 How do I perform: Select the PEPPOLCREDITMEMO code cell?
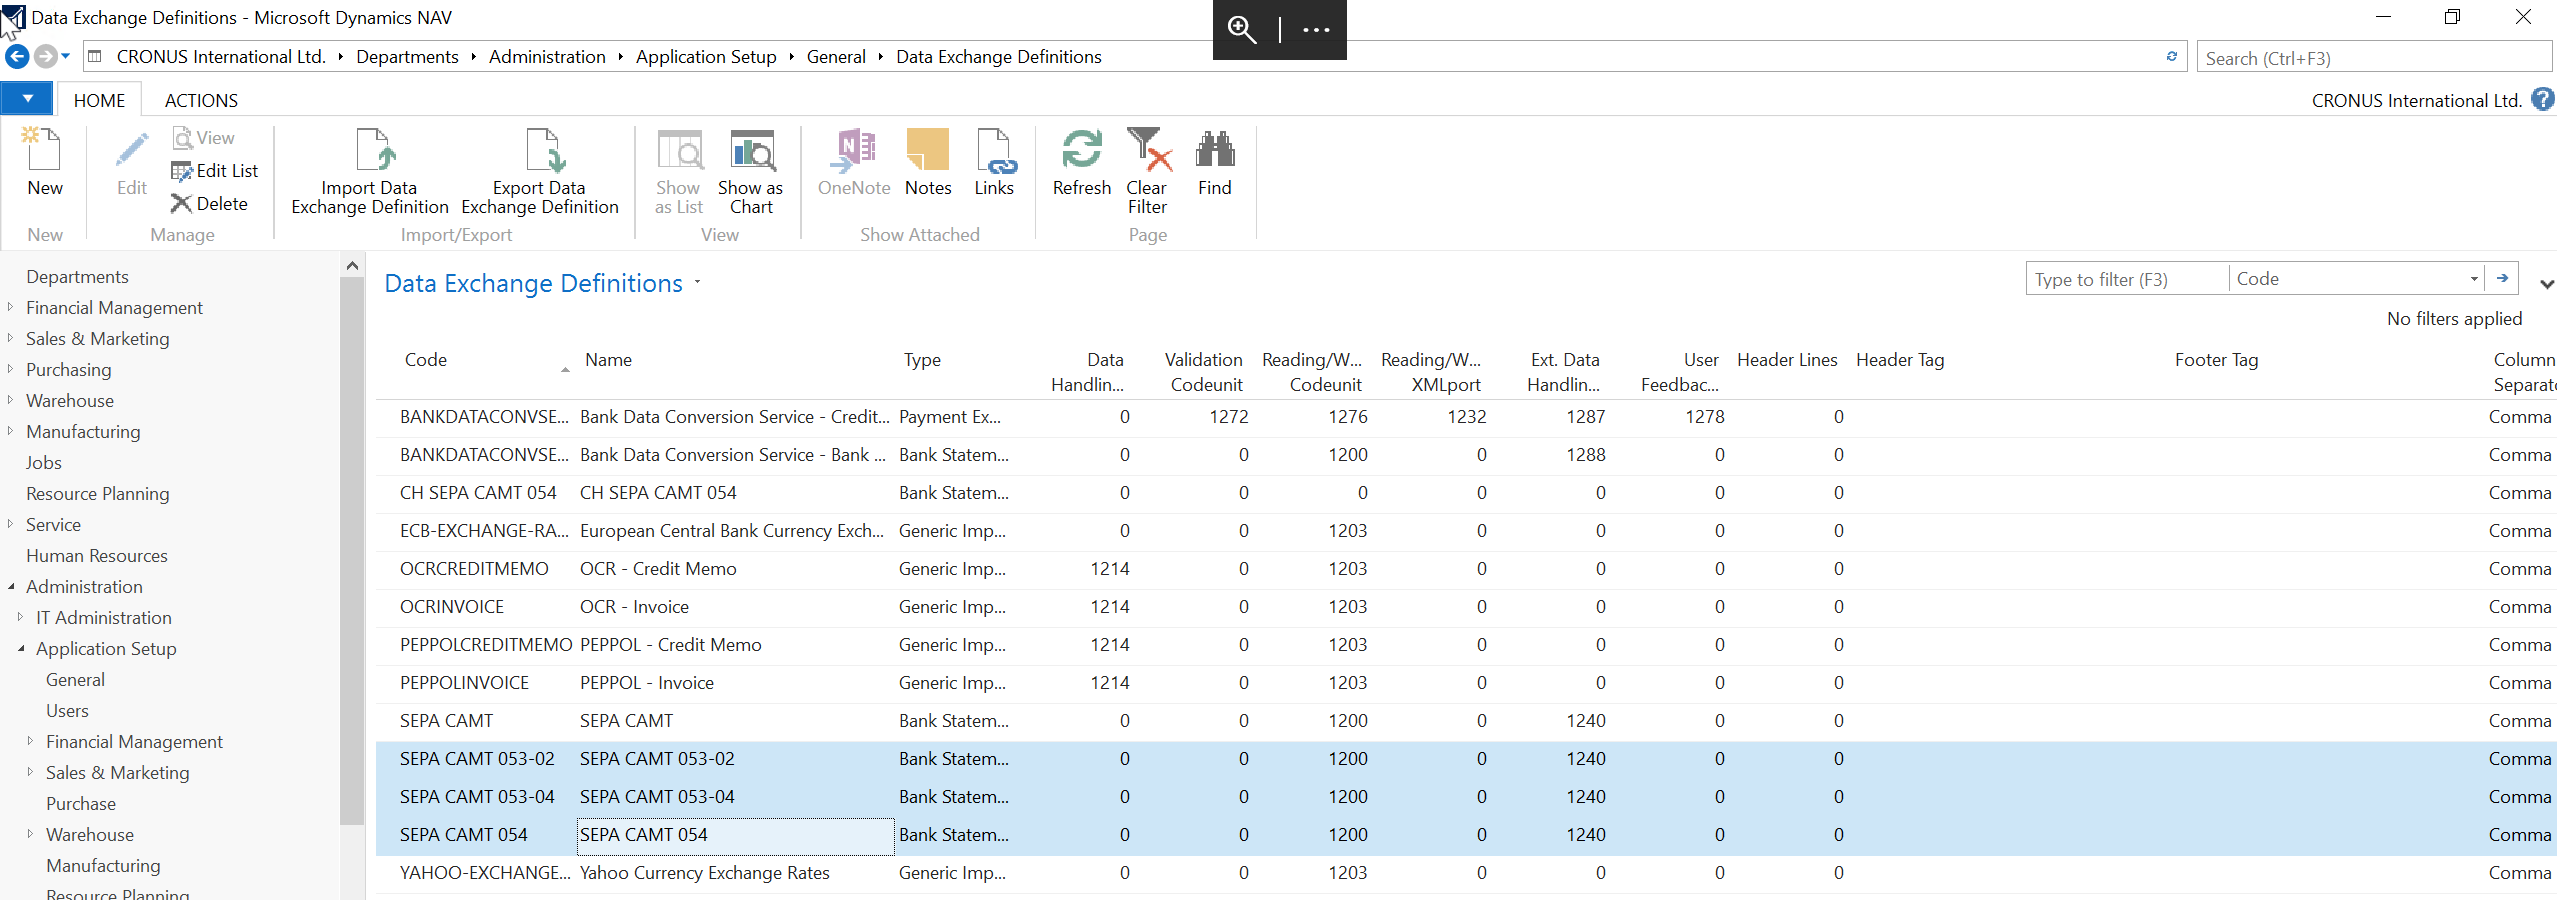click(486, 645)
